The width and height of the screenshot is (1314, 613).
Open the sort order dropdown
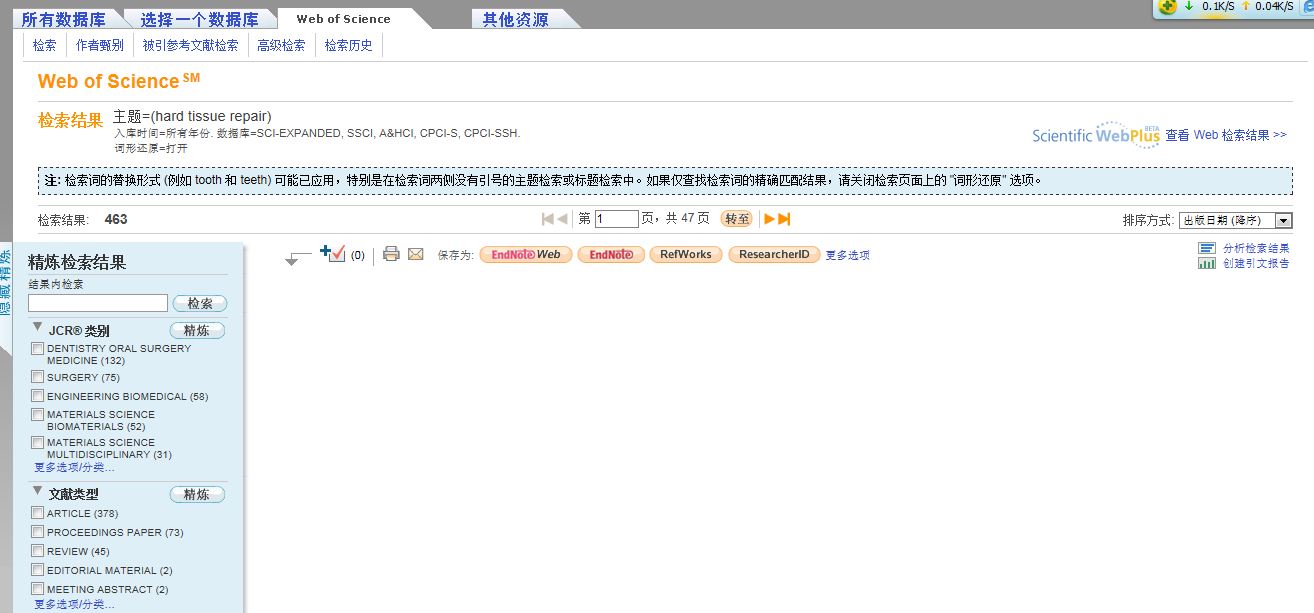(1236, 220)
